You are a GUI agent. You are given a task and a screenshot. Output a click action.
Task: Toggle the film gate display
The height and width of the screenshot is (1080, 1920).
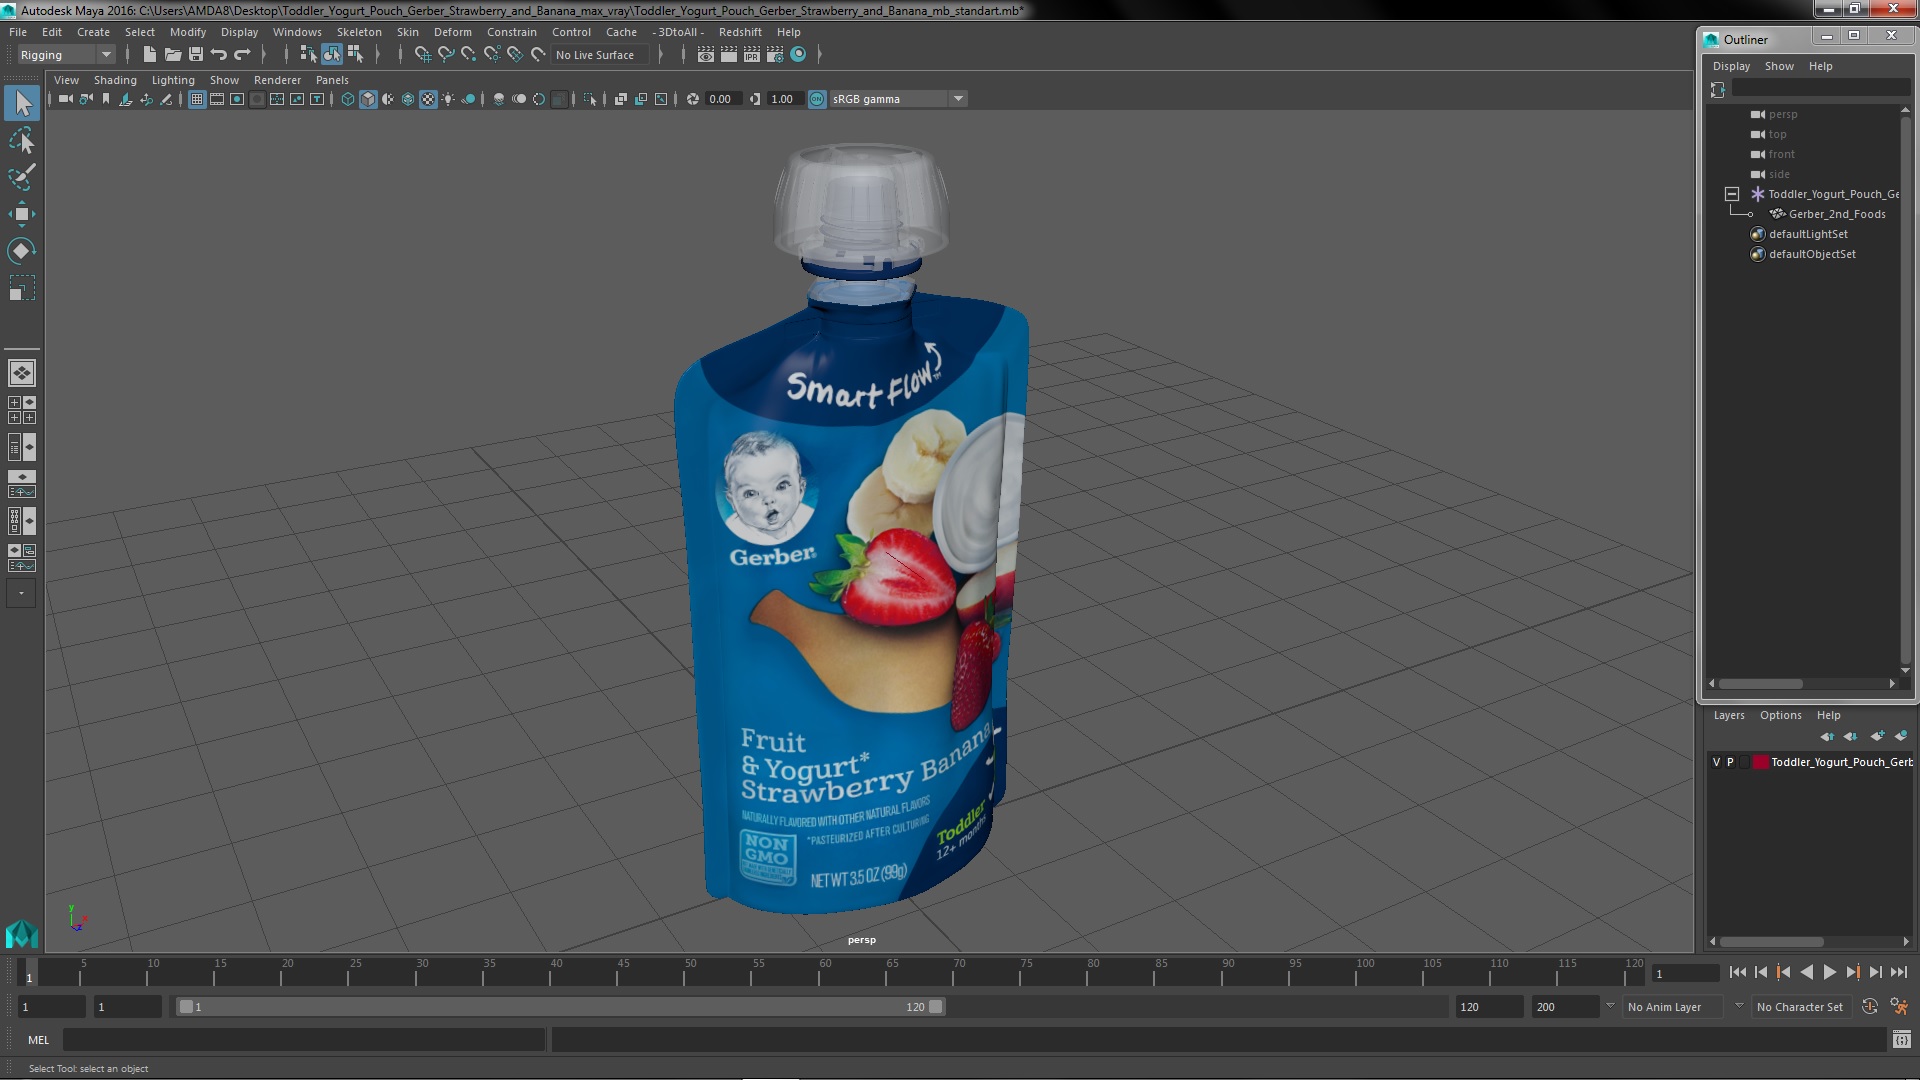point(217,99)
